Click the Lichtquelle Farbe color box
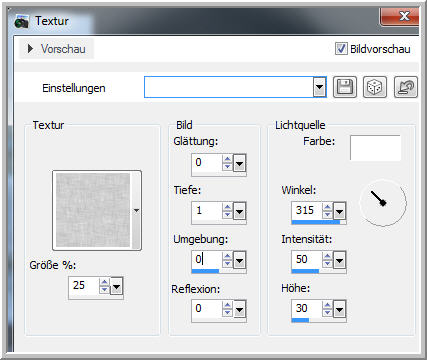Screen dimensions: 427x360 coord(375,148)
